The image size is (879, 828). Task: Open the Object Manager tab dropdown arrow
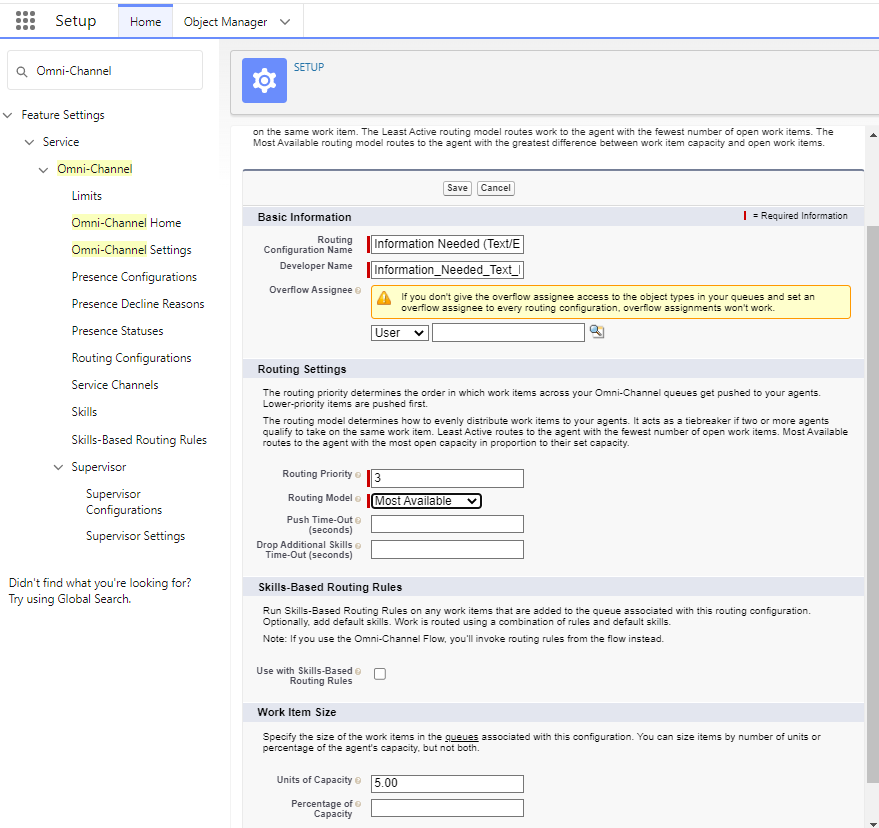coord(285,22)
